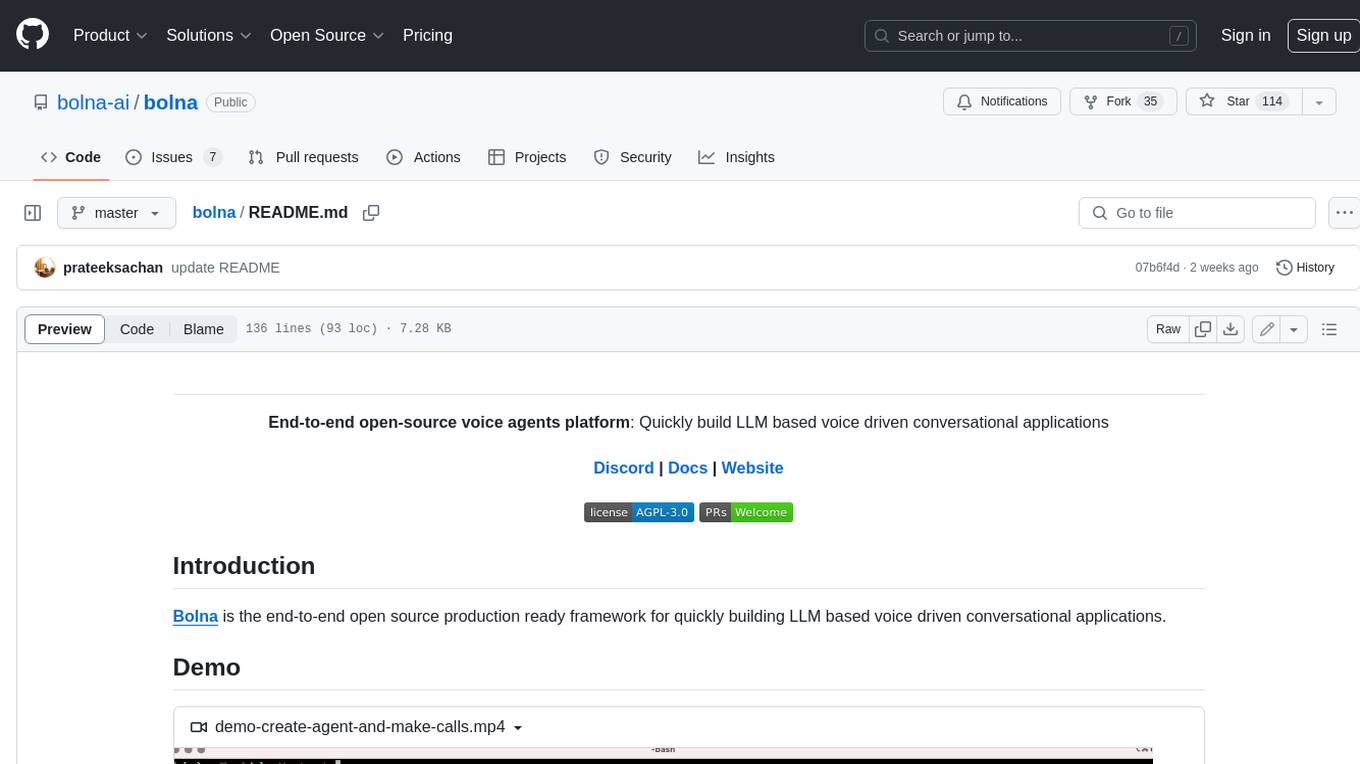1360x764 pixels.
Task: Select the Code view
Action: point(137,329)
